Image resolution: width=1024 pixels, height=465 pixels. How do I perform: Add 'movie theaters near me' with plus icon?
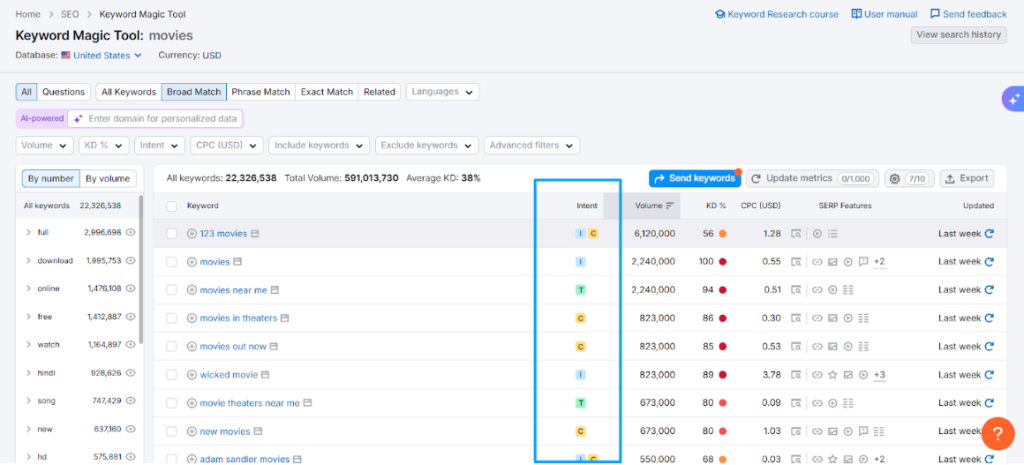click(192, 403)
